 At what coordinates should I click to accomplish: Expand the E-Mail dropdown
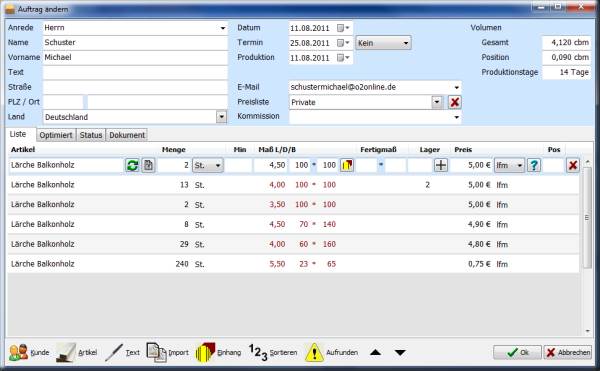[457, 87]
